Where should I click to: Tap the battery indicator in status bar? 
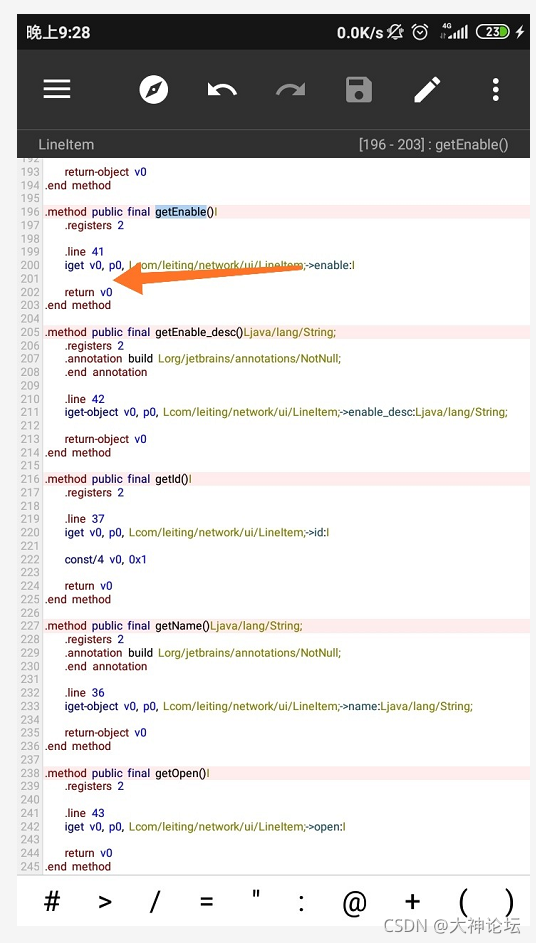(493, 32)
